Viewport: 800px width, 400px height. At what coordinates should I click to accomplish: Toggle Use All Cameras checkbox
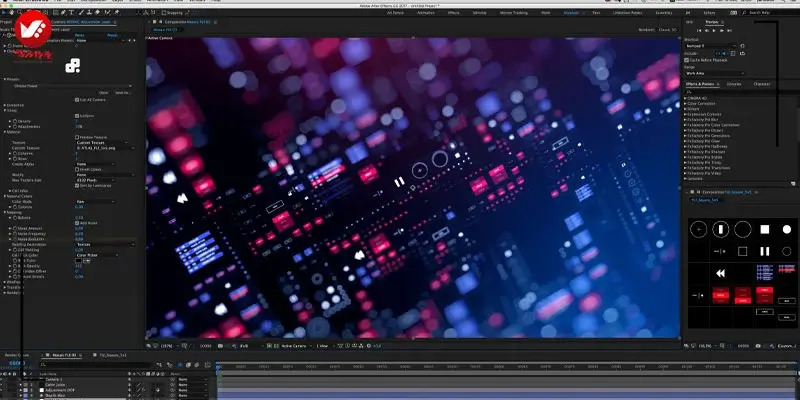tap(77, 99)
